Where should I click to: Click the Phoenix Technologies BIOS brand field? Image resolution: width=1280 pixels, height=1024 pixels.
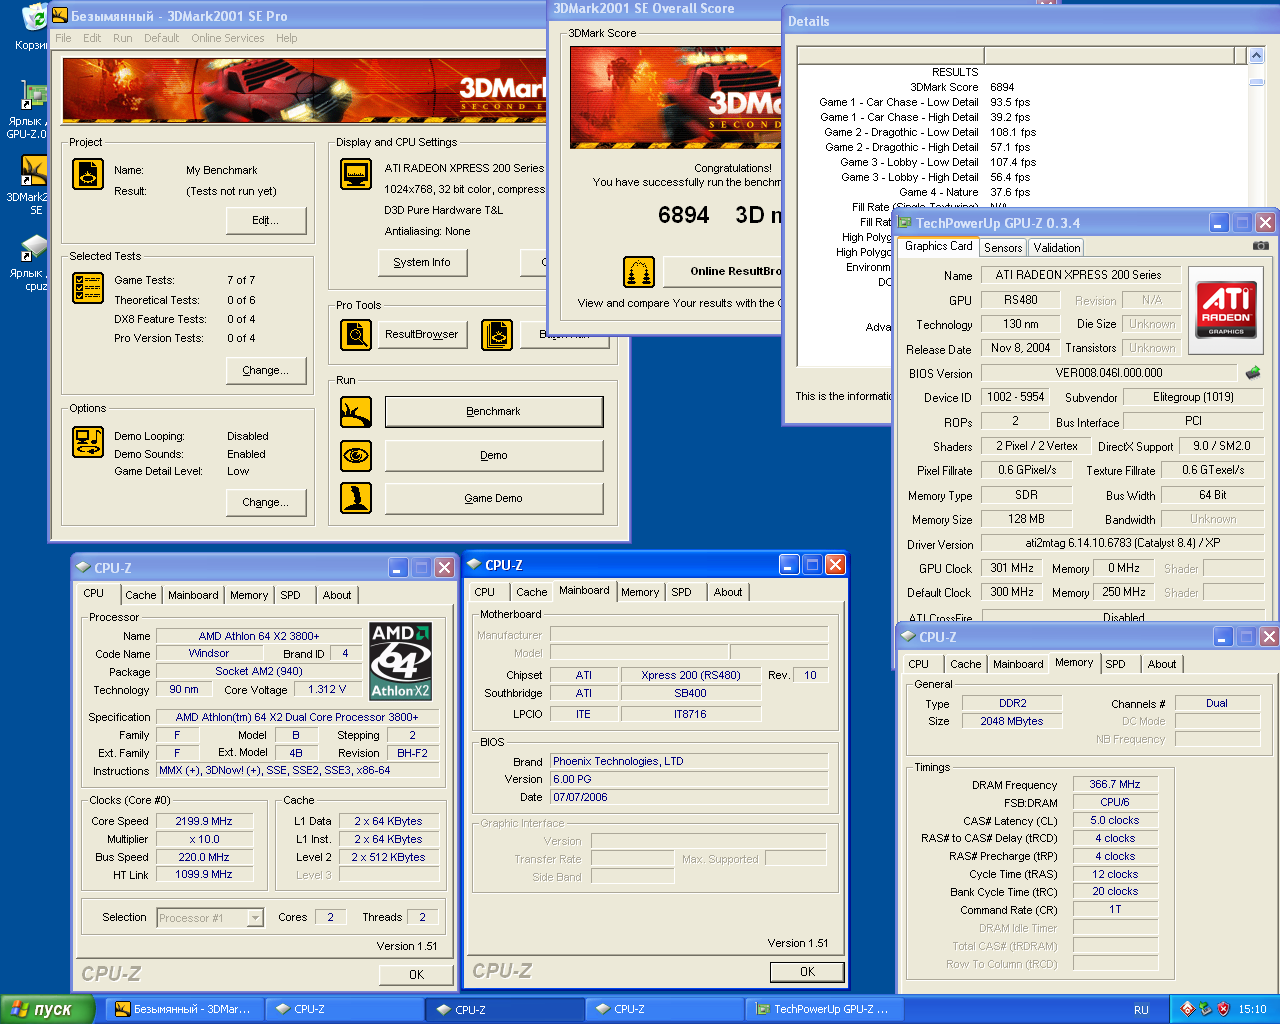click(x=689, y=761)
